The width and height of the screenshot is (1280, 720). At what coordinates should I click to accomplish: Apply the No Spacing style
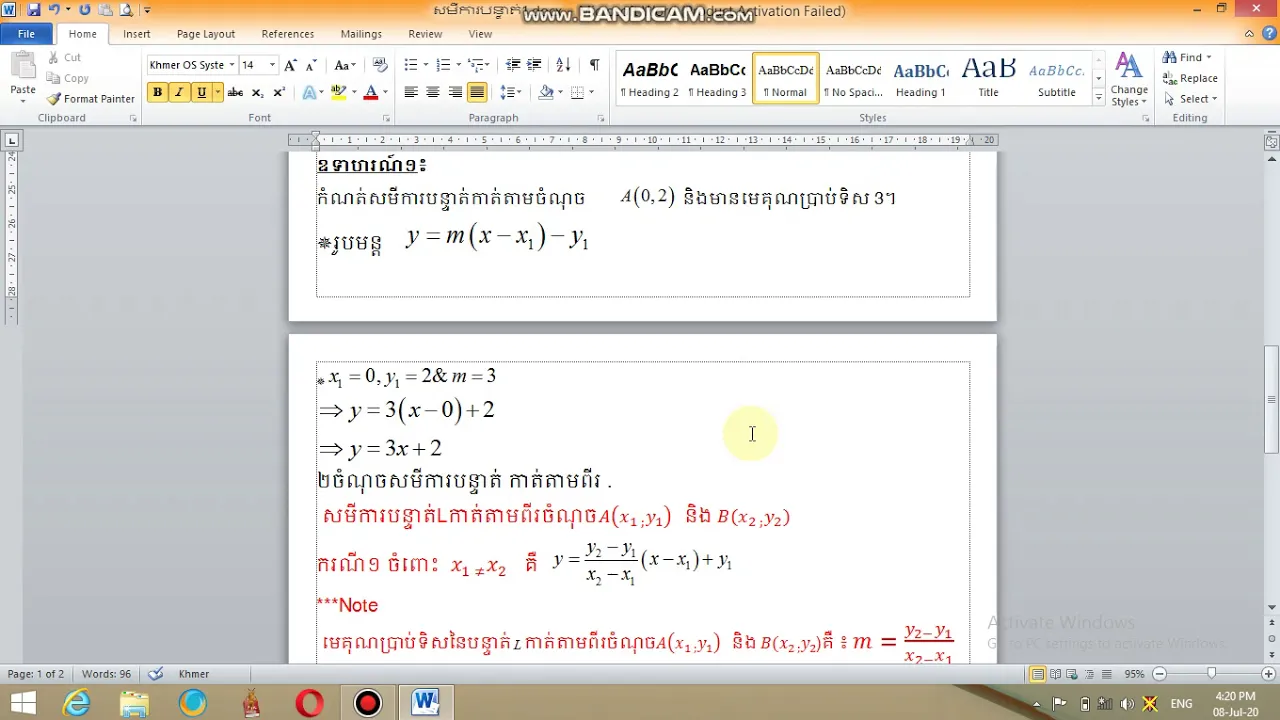tap(853, 79)
